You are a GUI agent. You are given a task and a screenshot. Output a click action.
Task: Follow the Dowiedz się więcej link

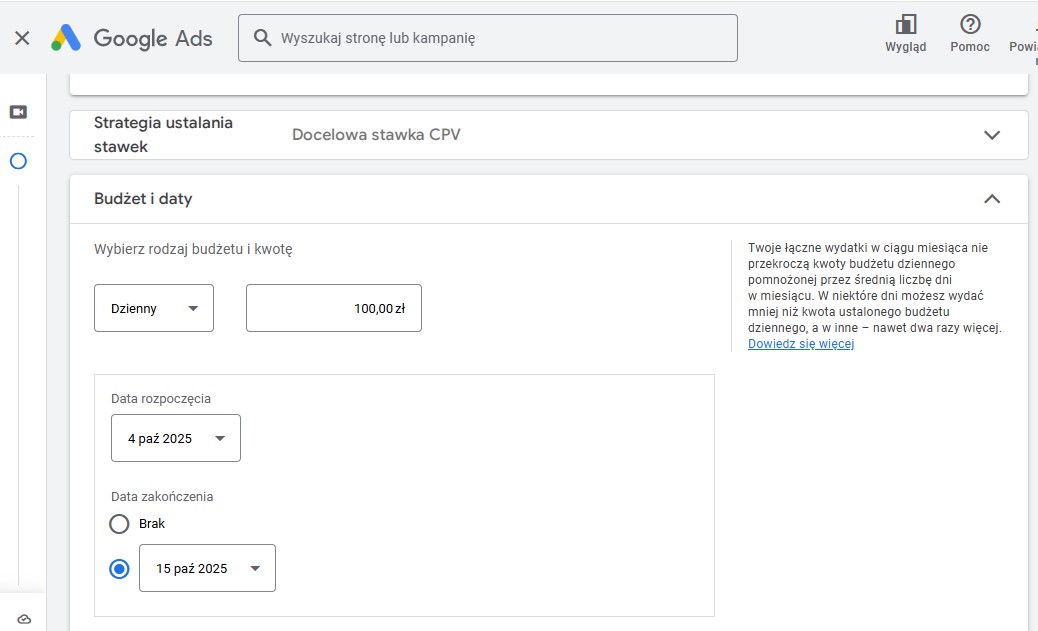tap(800, 344)
